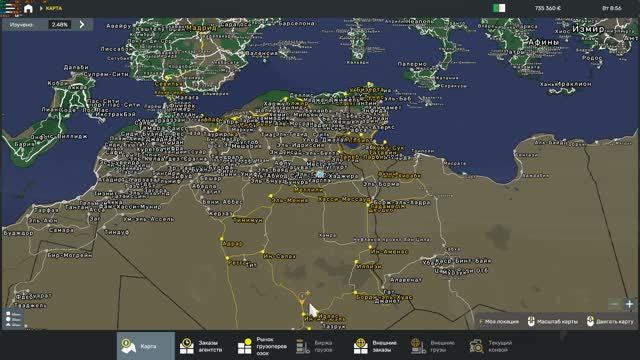Click the Палермо city label
Screen dimensions: 640x360
tap(412, 64)
